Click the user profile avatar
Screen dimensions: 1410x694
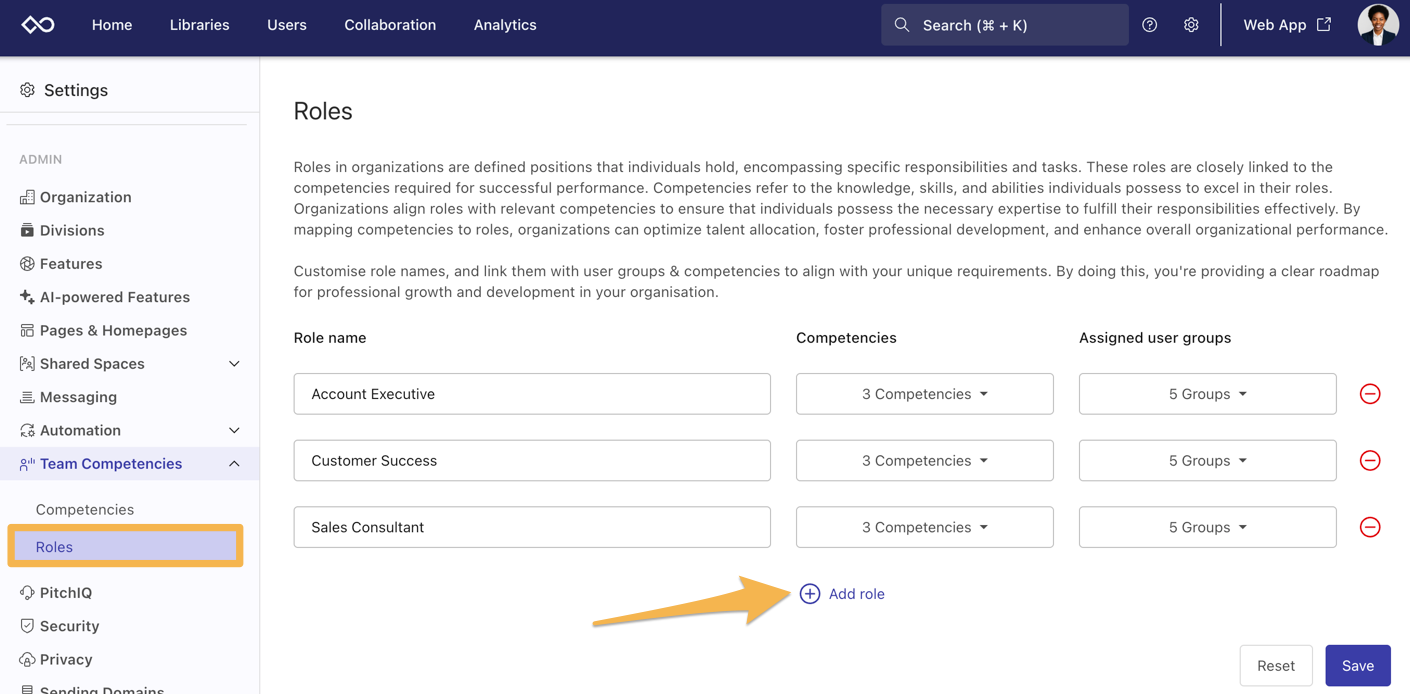point(1377,25)
